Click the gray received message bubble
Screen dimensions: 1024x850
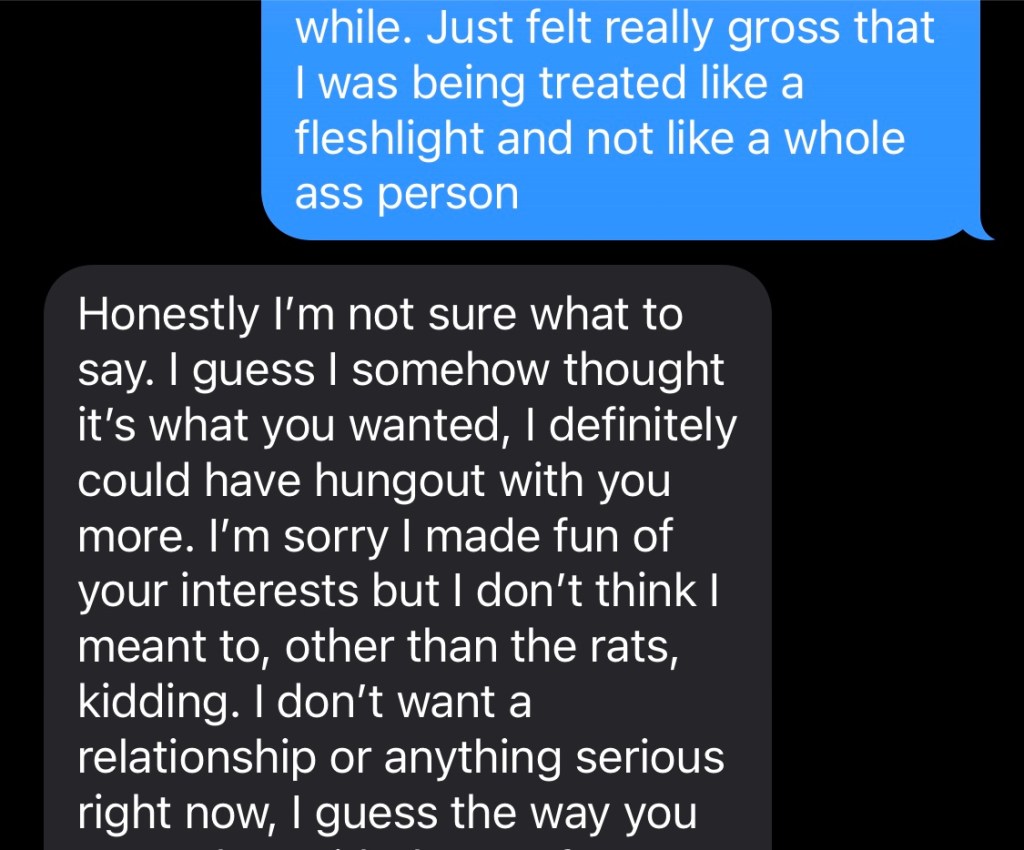[x=410, y=560]
